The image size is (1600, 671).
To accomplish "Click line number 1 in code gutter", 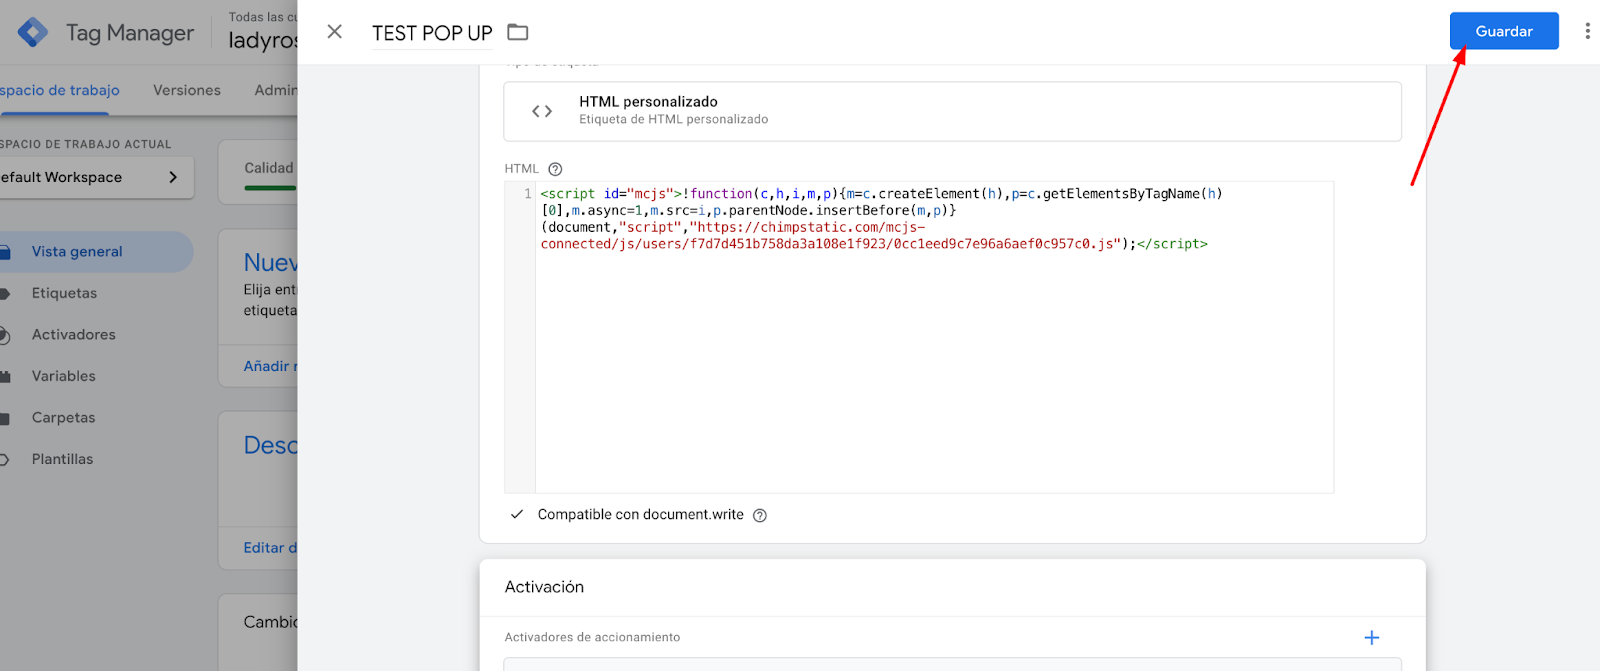I will (x=528, y=194).
